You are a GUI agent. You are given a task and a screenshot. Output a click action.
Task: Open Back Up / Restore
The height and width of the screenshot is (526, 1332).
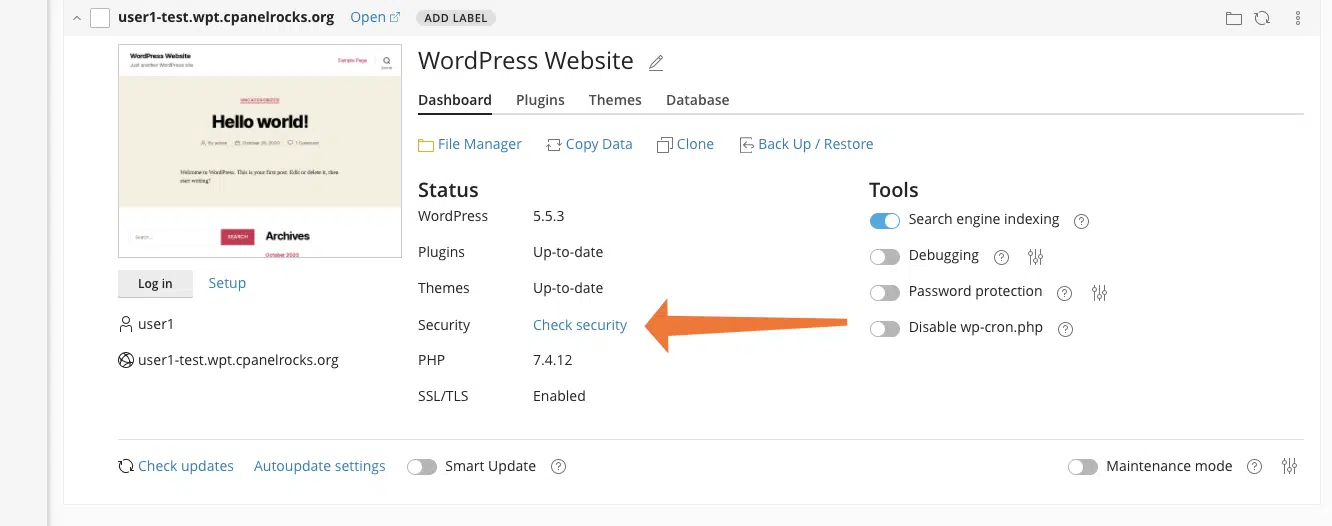pyautogui.click(x=806, y=144)
